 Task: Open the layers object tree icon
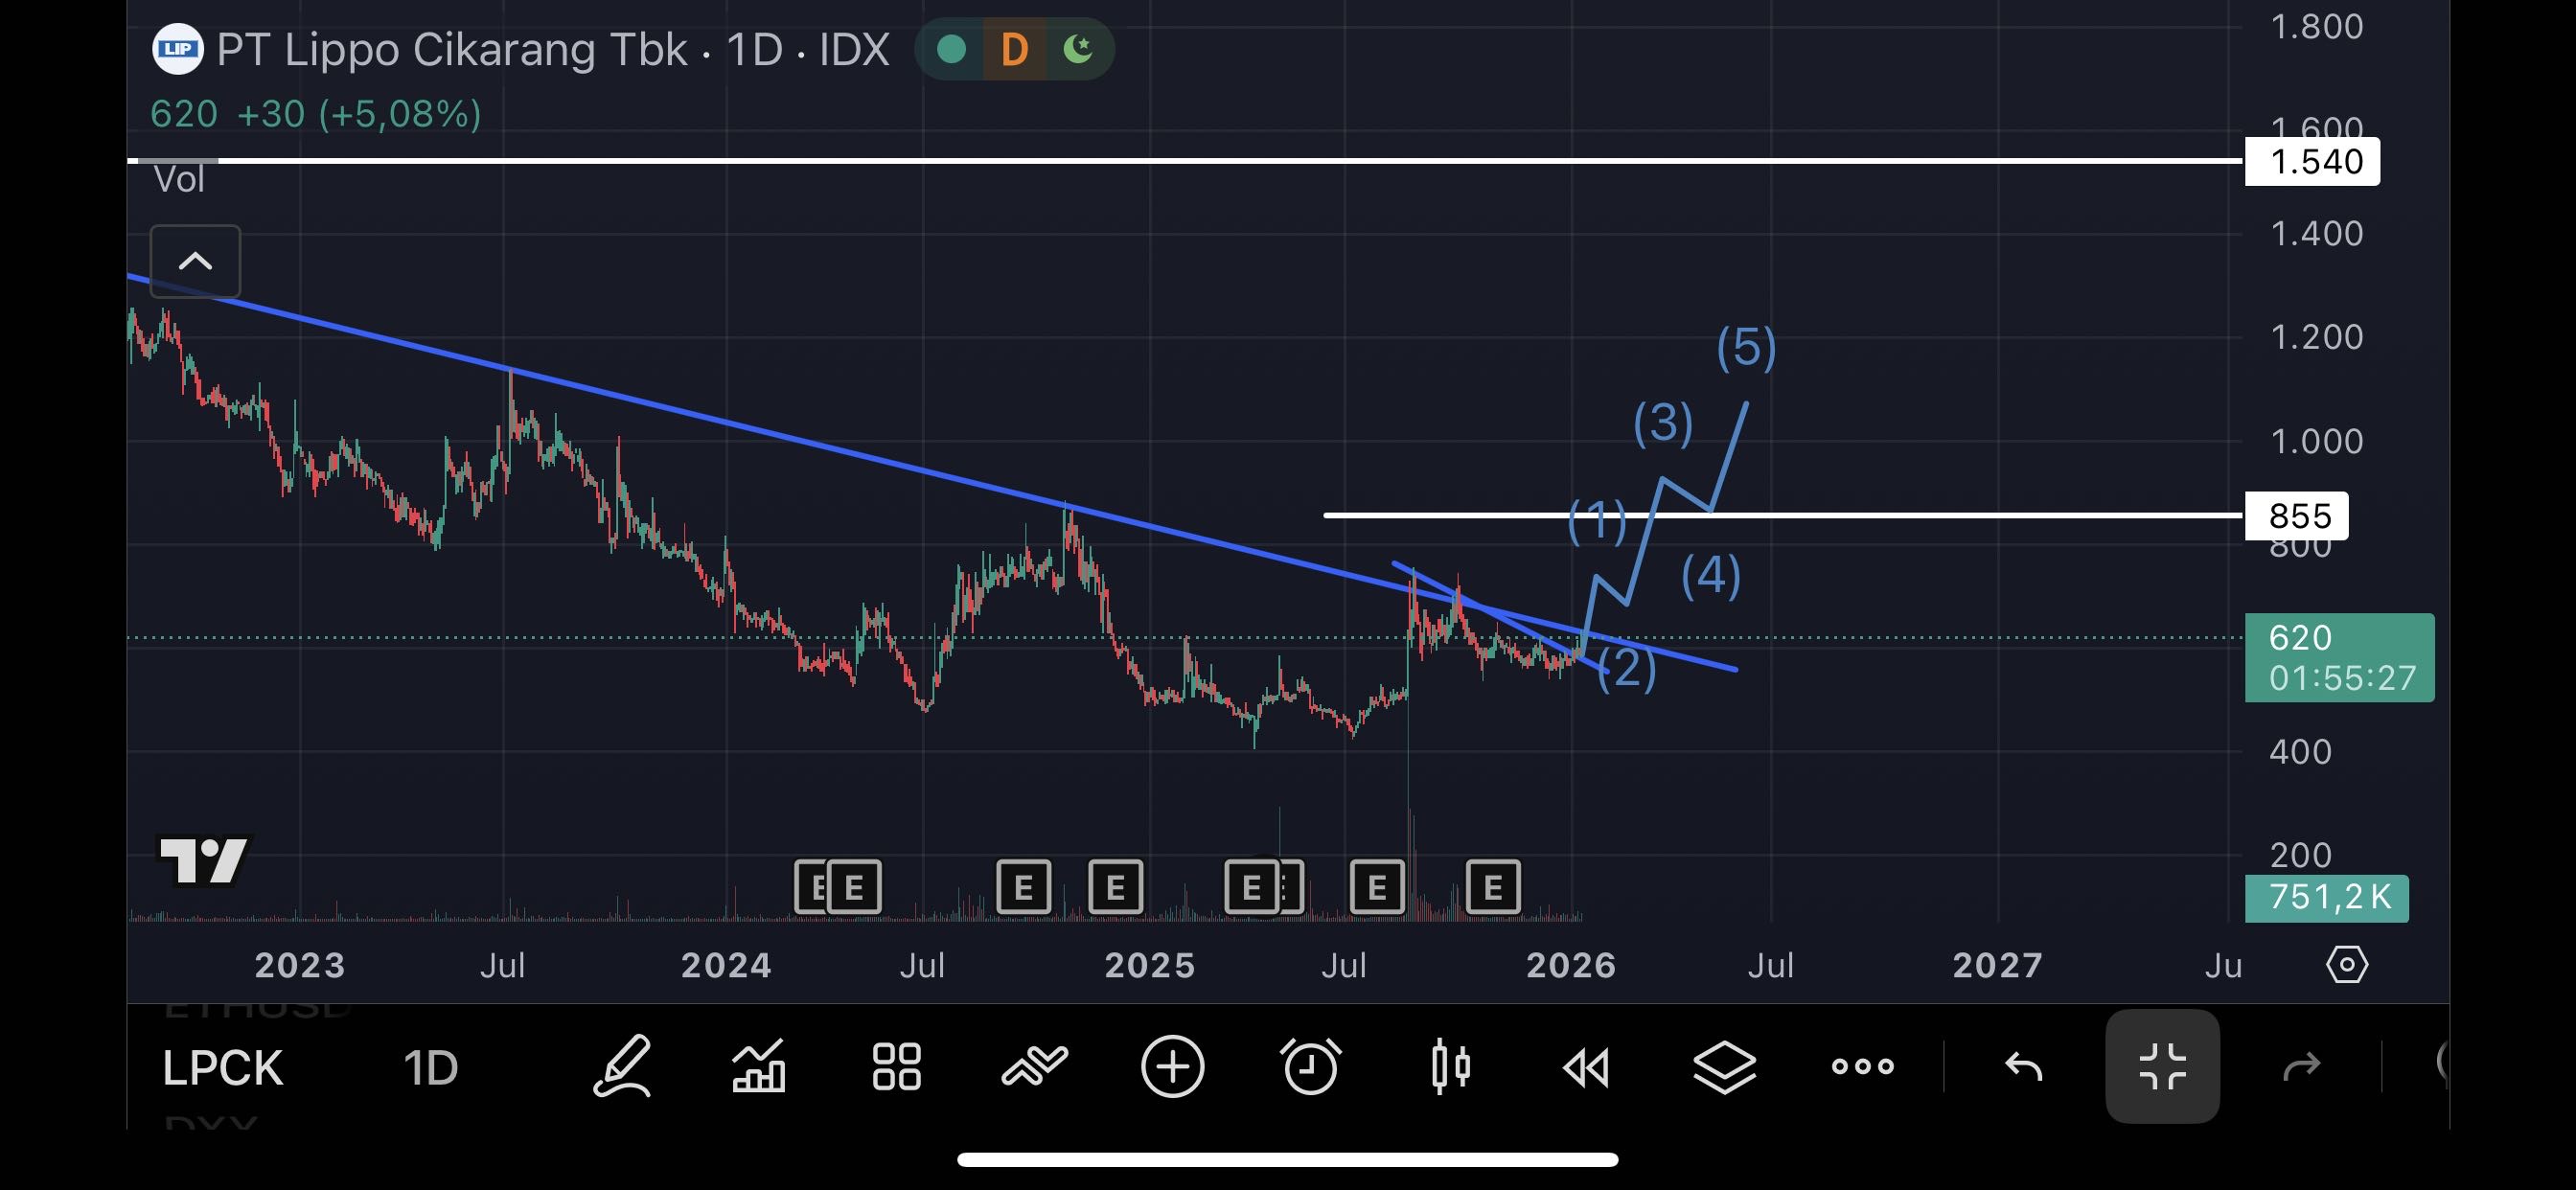pyautogui.click(x=1724, y=1067)
